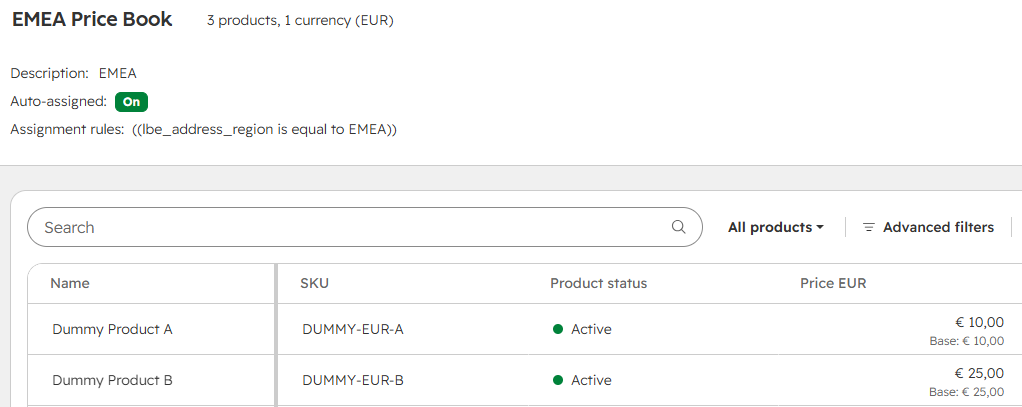Sort by Product status column header
1022x407 pixels.
pos(598,283)
